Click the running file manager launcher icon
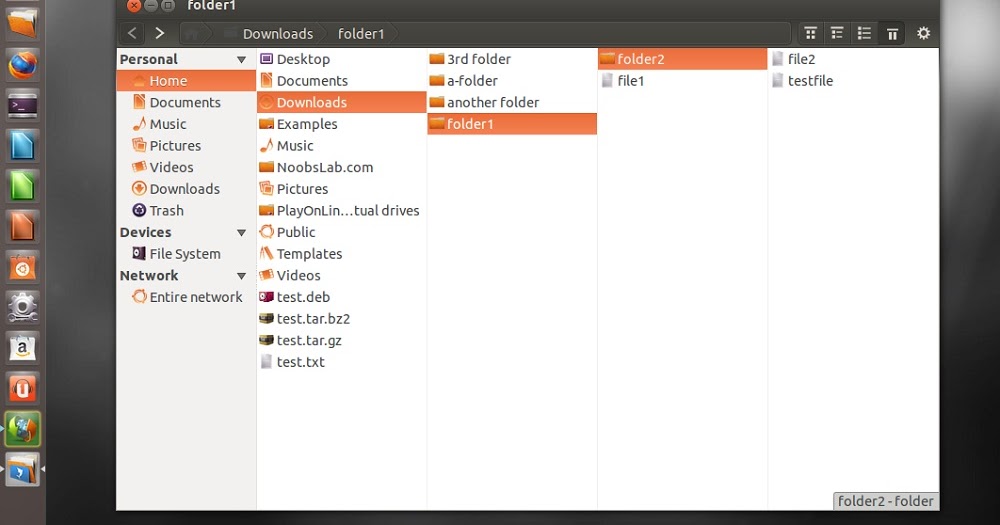The height and width of the screenshot is (525, 1000). pos(22,470)
